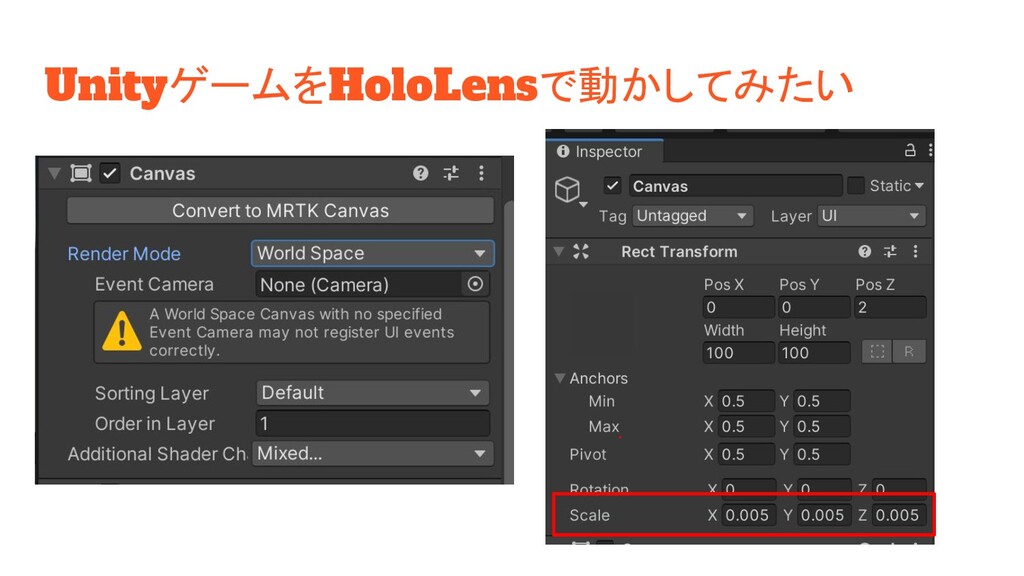
Task: Click Pivot X field
Action: pyautogui.click(x=746, y=454)
